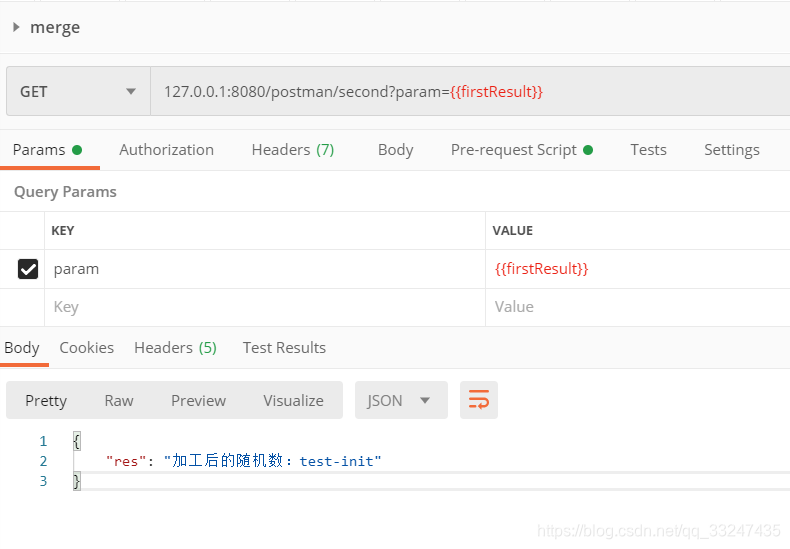Switch to the Params tab

(47, 150)
